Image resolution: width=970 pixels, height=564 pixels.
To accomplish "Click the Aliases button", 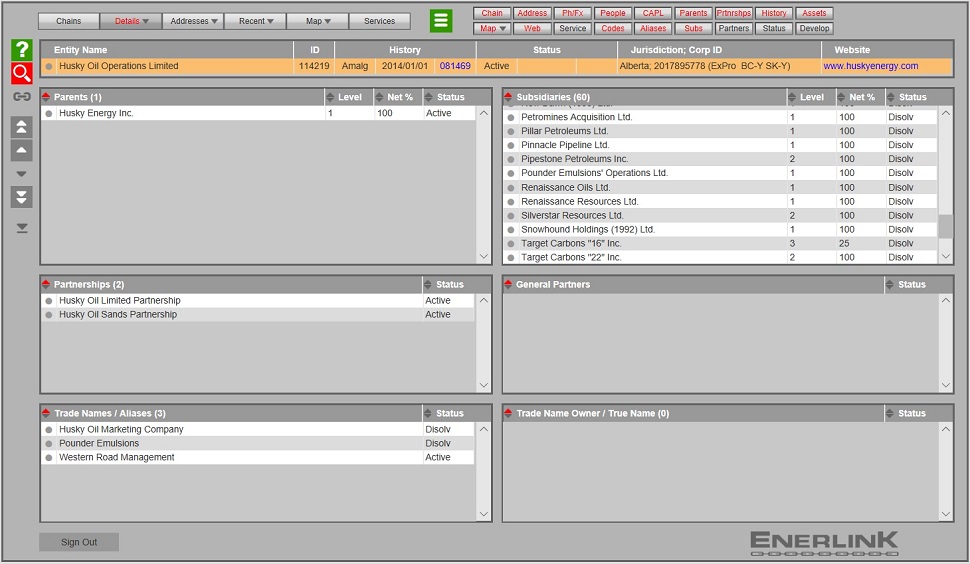I will (653, 28).
